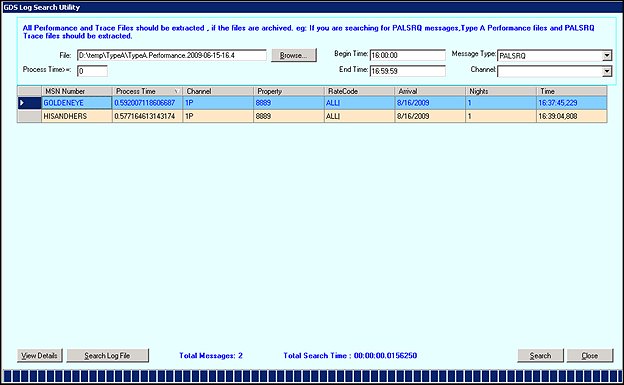Screen dimensions: 624x385
Task: Click the Total Messages: 2 status text
Action: [211, 356]
